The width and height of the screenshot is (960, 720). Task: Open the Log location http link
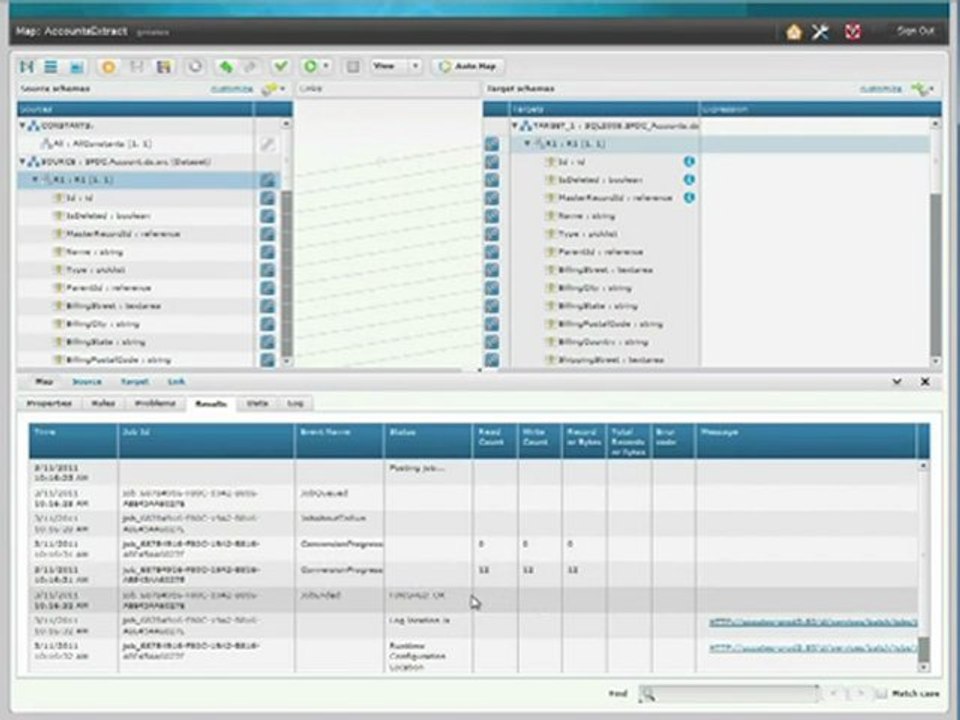coord(813,622)
